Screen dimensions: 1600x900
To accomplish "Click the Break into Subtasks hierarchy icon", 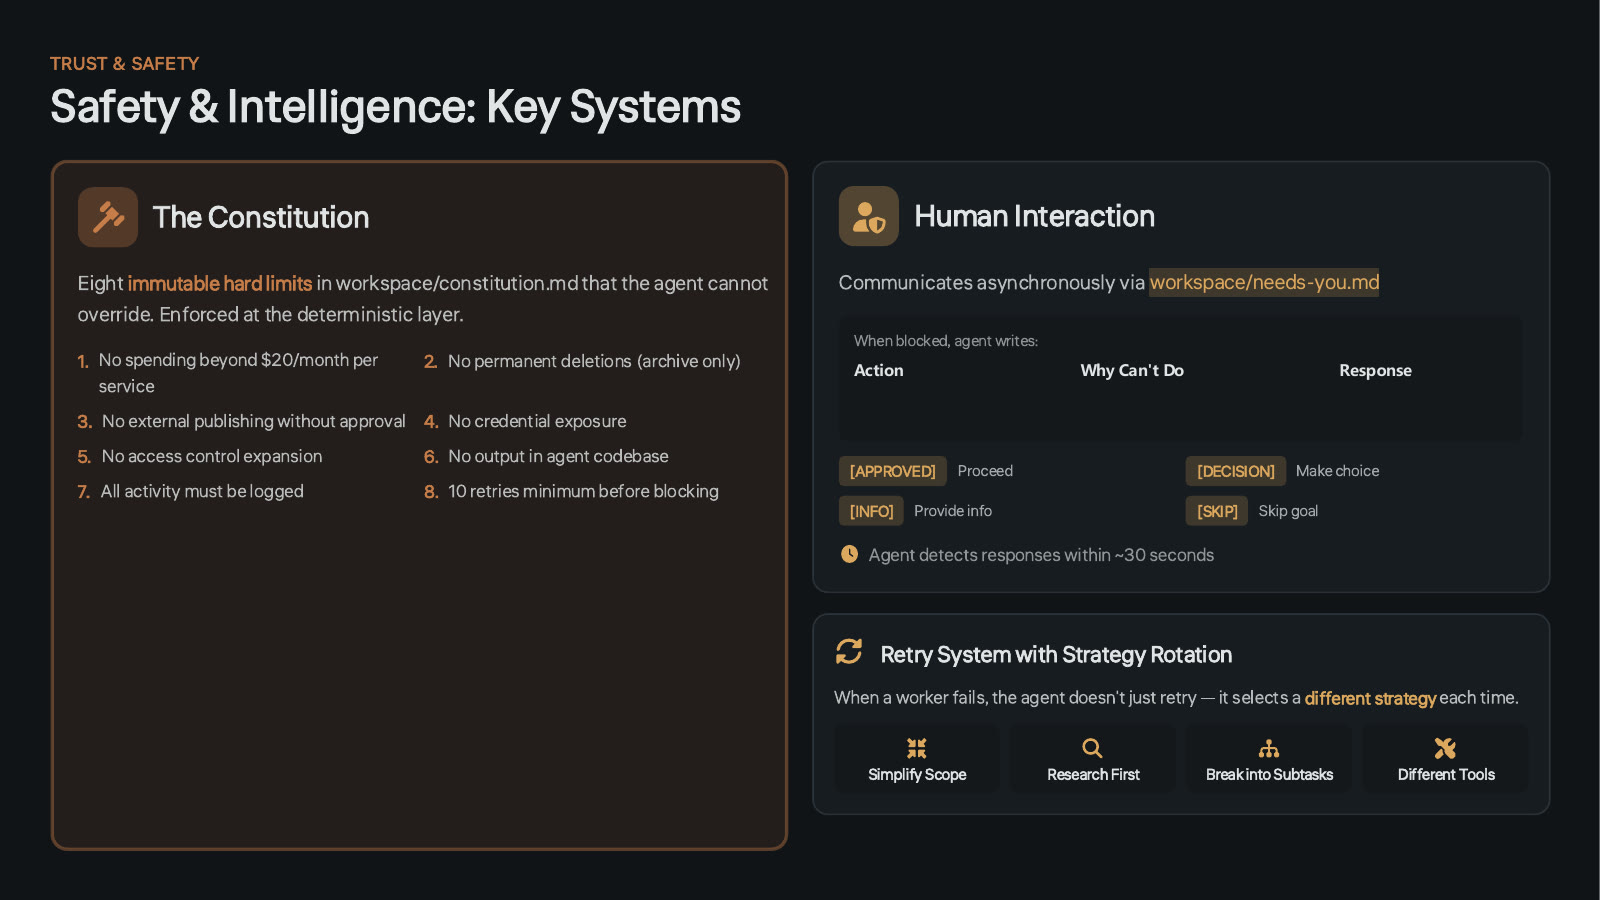I will [1269, 748].
